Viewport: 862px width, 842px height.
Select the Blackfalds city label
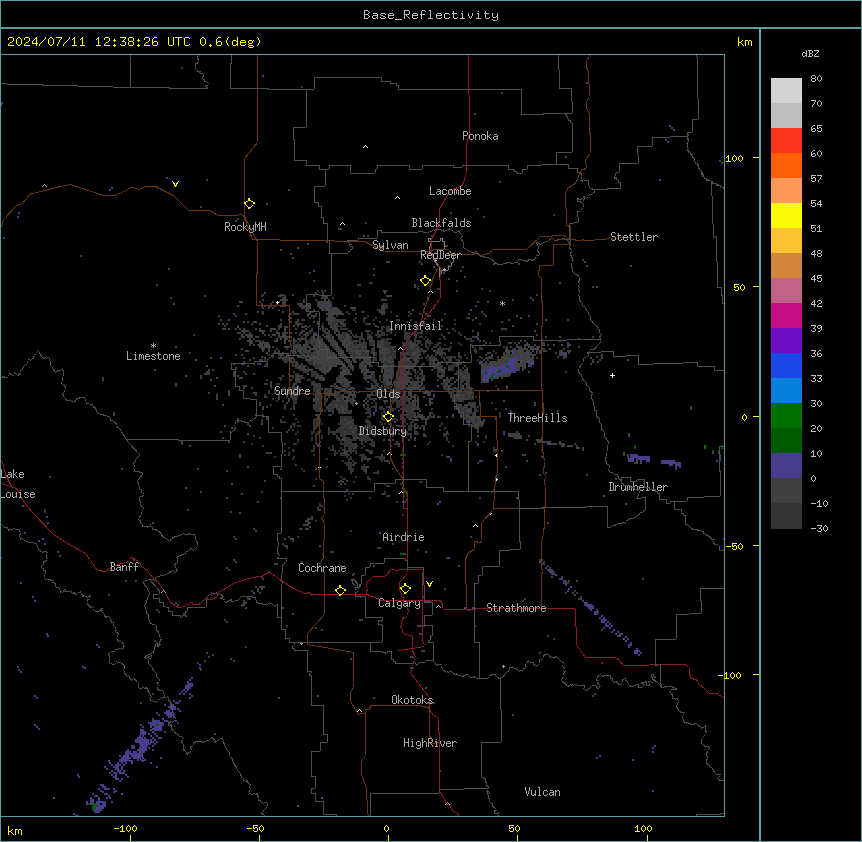point(441,223)
